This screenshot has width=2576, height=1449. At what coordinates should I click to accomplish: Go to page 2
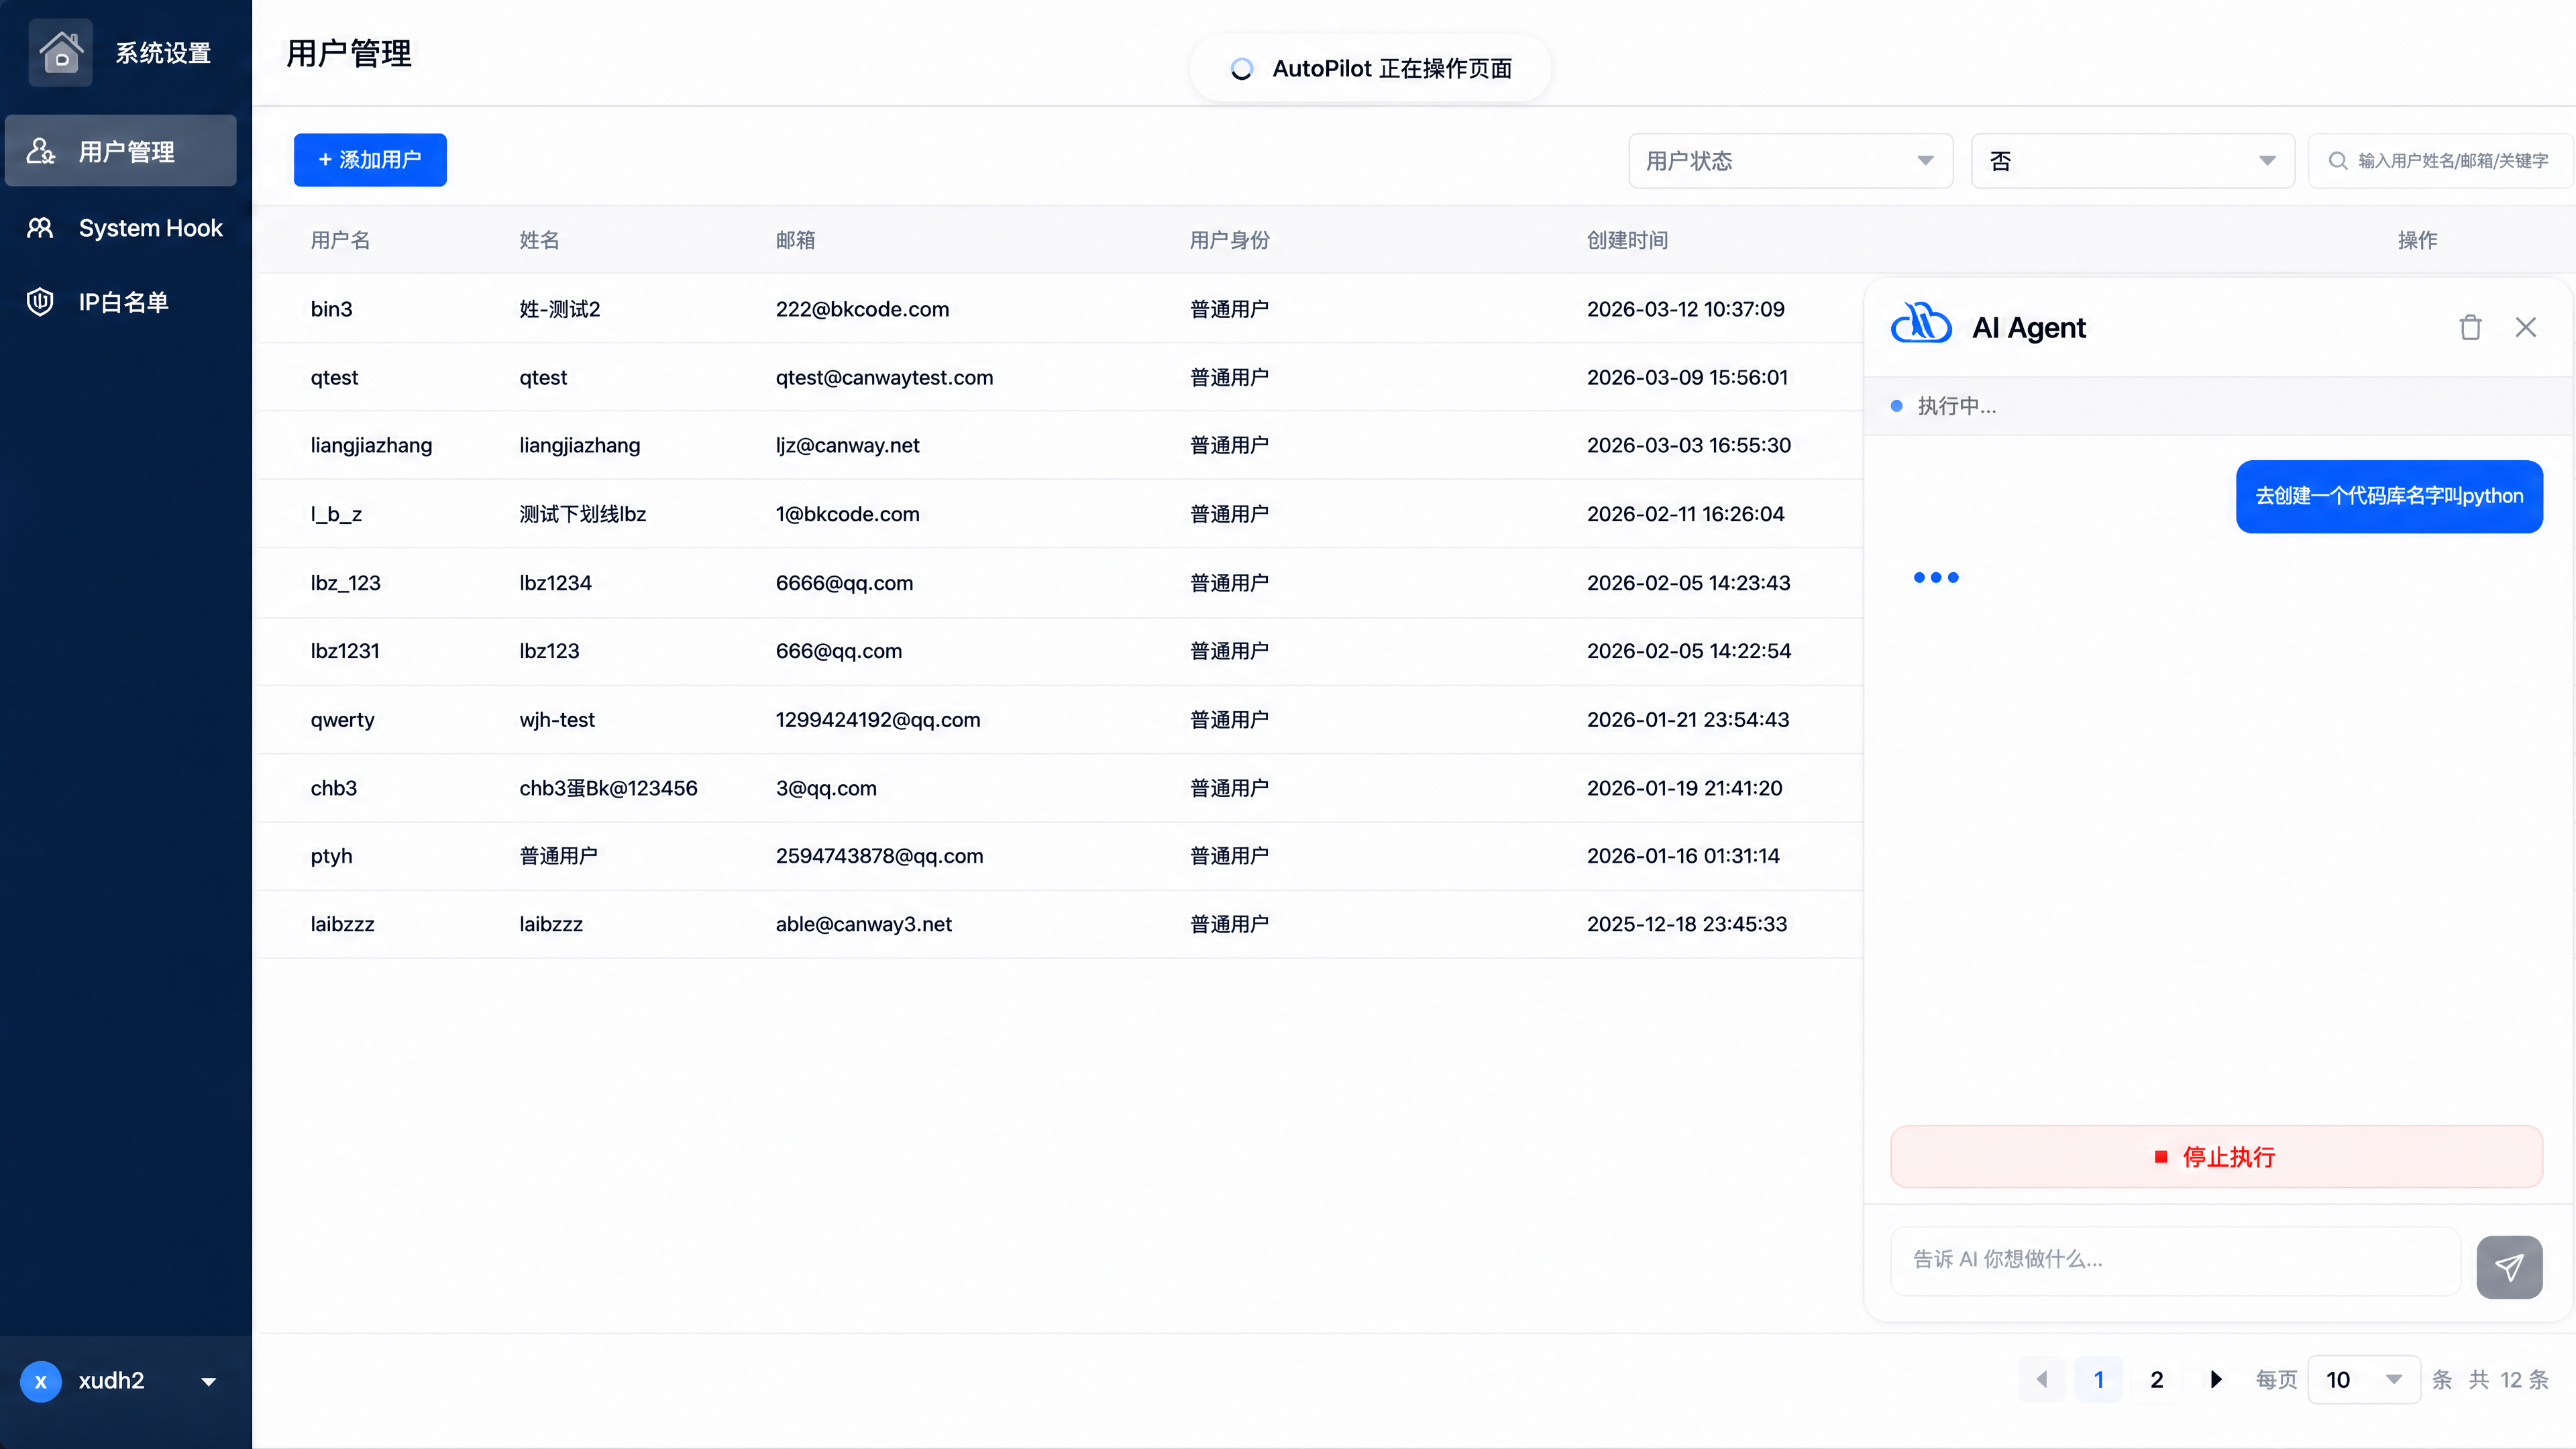point(2157,1380)
